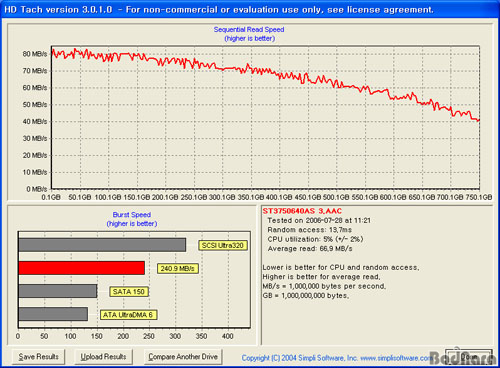Click the 60 MB/s axis label
Image resolution: width=500 pixels, height=368 pixels.
pos(35,88)
